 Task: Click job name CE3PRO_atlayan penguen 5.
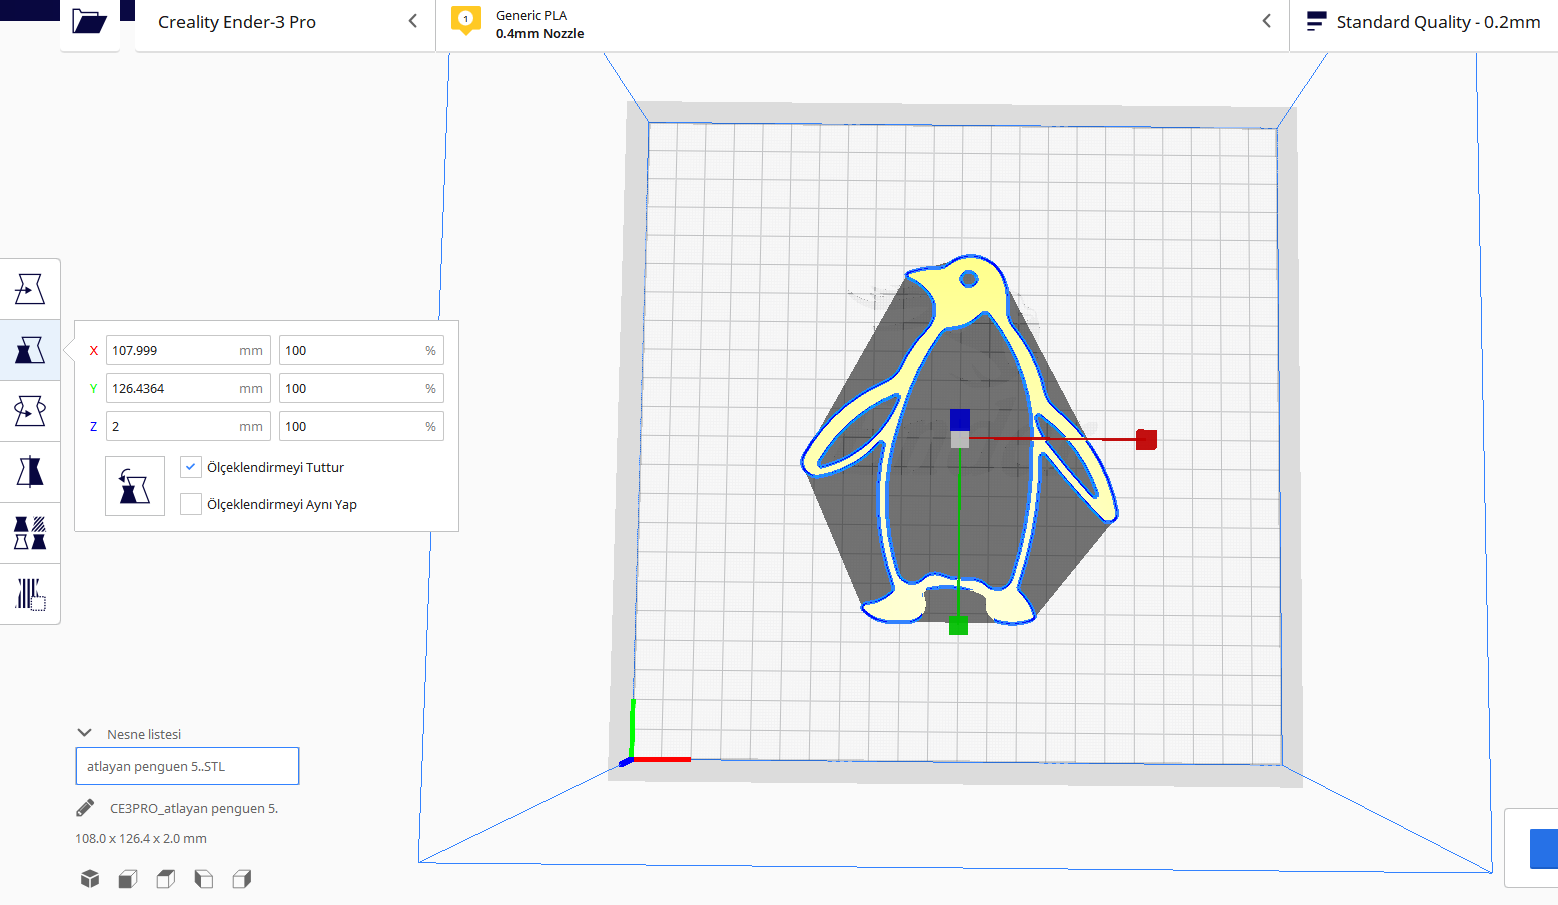[x=194, y=808]
